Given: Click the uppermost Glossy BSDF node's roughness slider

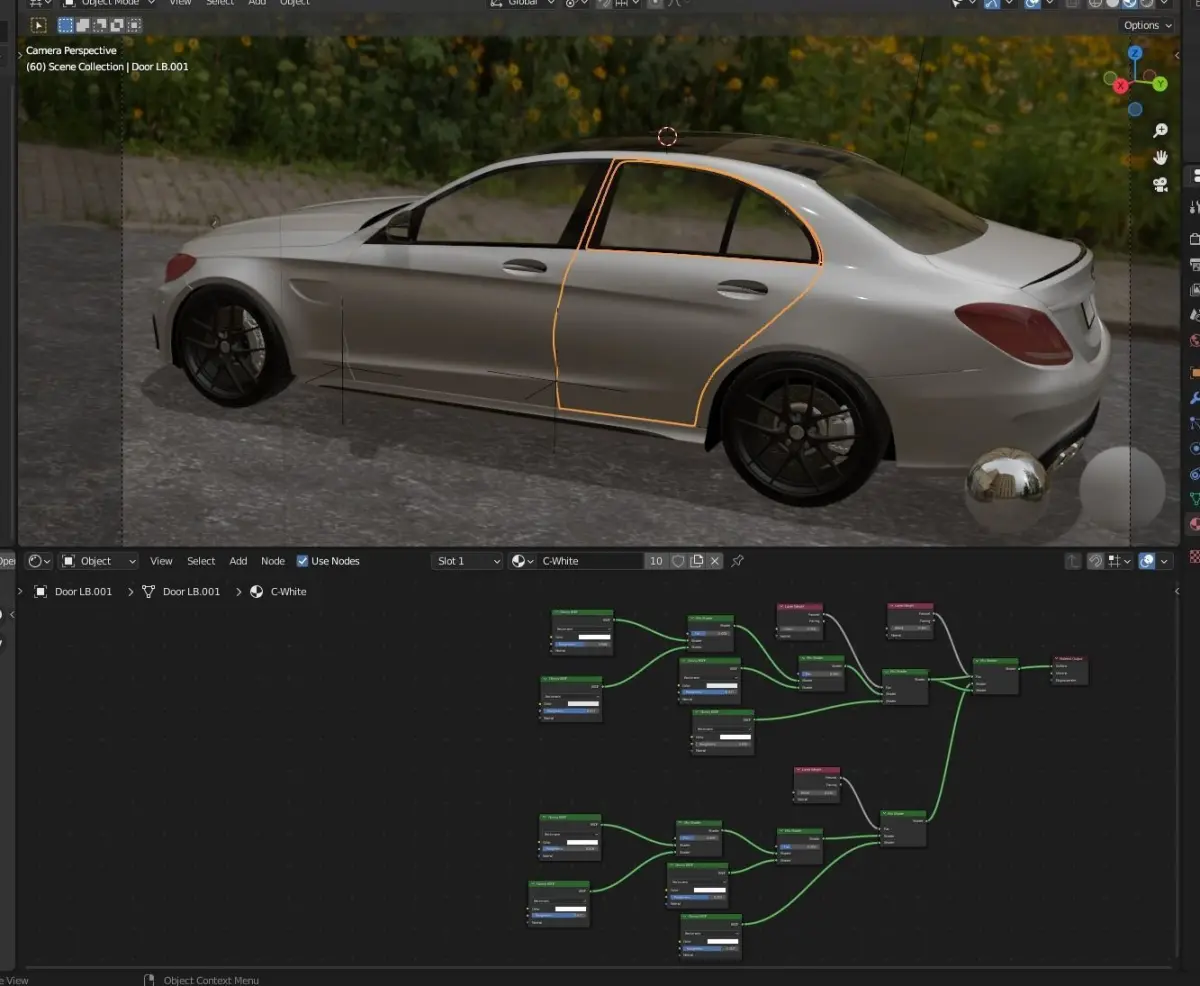Looking at the screenshot, I should coord(583,644).
